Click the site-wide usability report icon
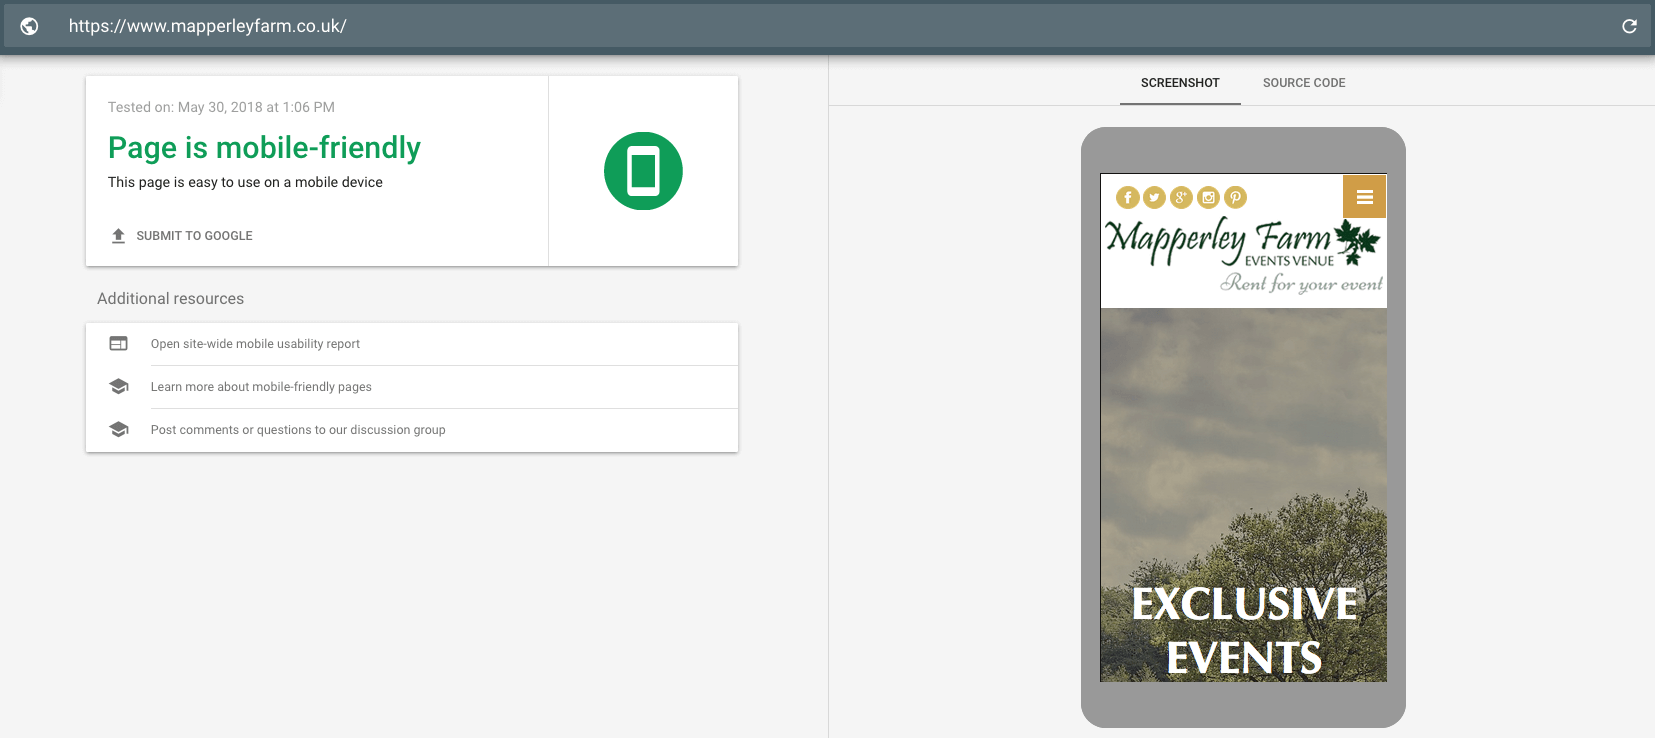 tap(118, 344)
